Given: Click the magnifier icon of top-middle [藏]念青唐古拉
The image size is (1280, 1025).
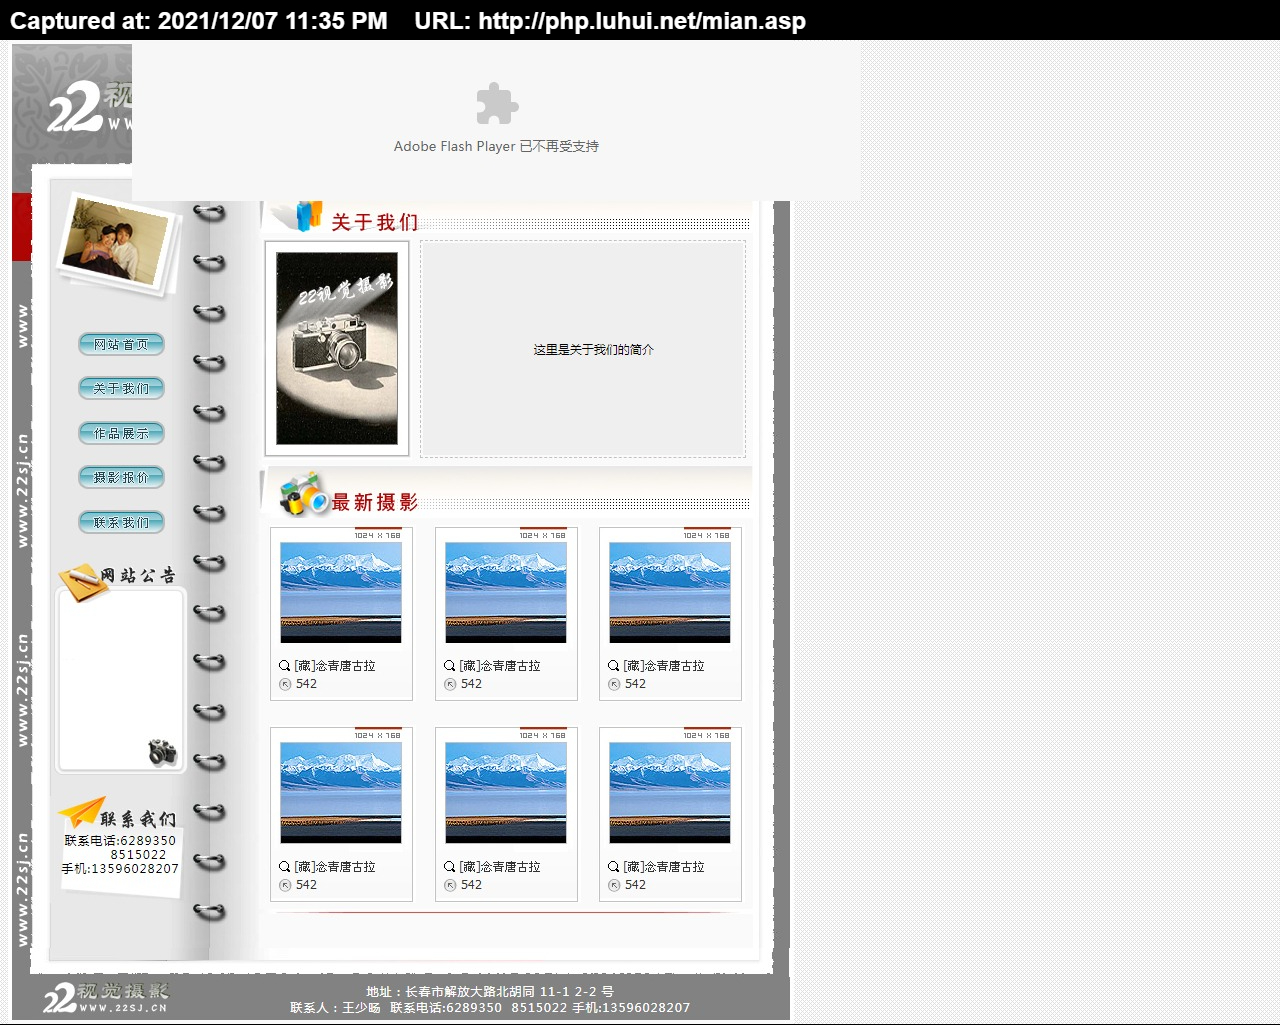Looking at the screenshot, I should (x=450, y=666).
